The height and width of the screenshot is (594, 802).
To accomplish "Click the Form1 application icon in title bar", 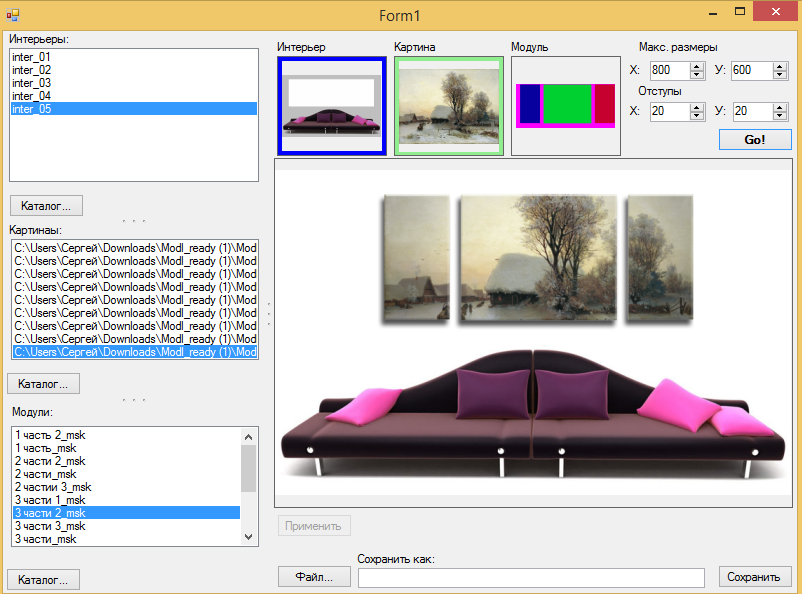I will point(13,15).
